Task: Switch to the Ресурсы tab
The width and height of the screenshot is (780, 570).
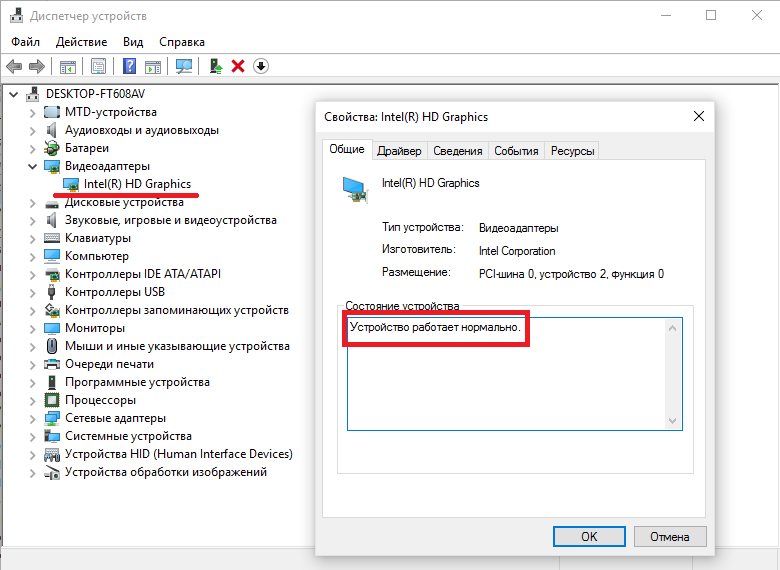Action: click(x=572, y=151)
